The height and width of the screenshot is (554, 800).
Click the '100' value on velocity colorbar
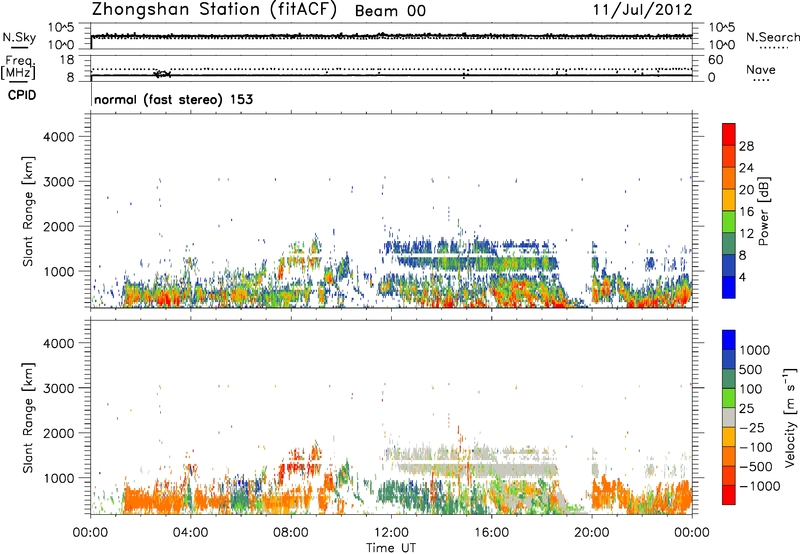click(751, 389)
